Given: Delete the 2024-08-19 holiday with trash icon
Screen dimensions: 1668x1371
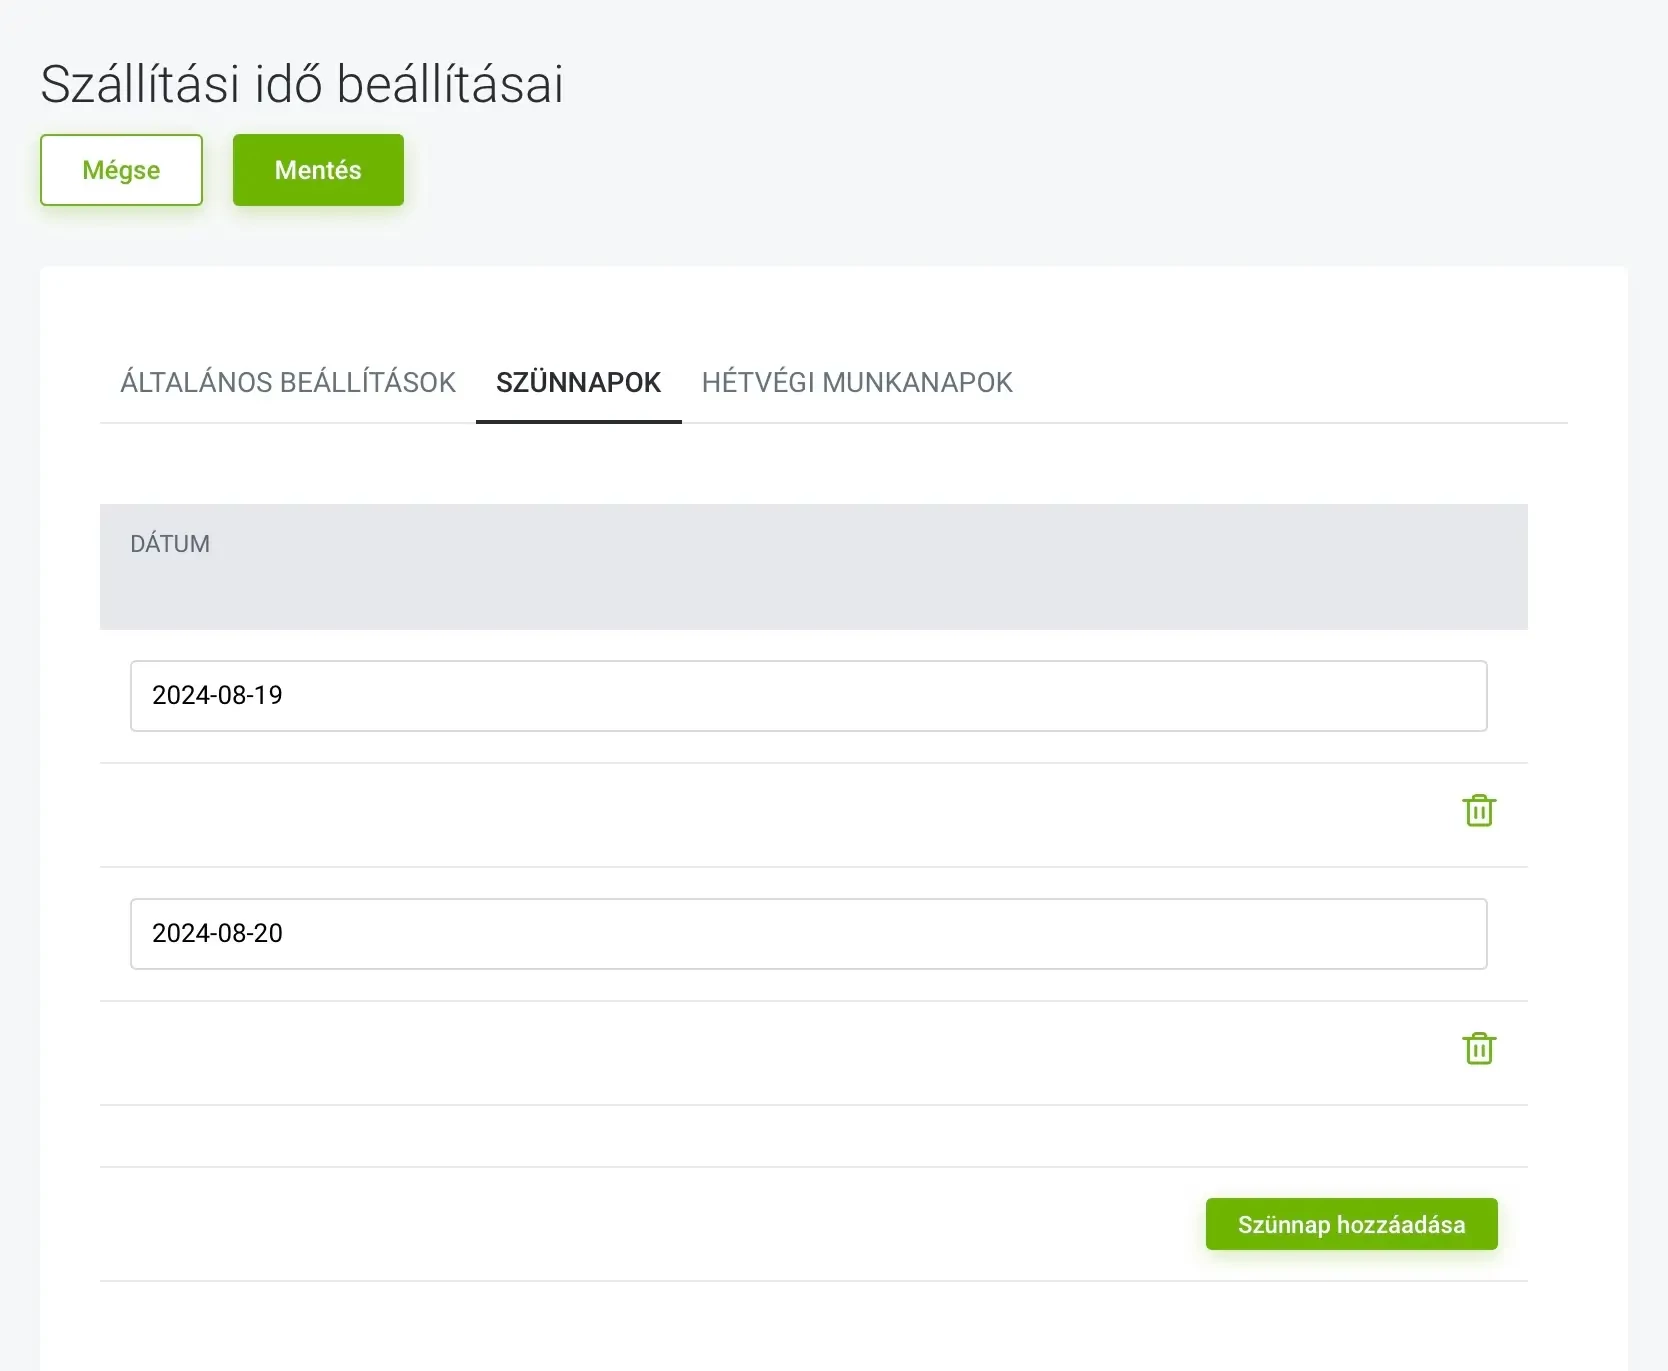Looking at the screenshot, I should [x=1479, y=810].
